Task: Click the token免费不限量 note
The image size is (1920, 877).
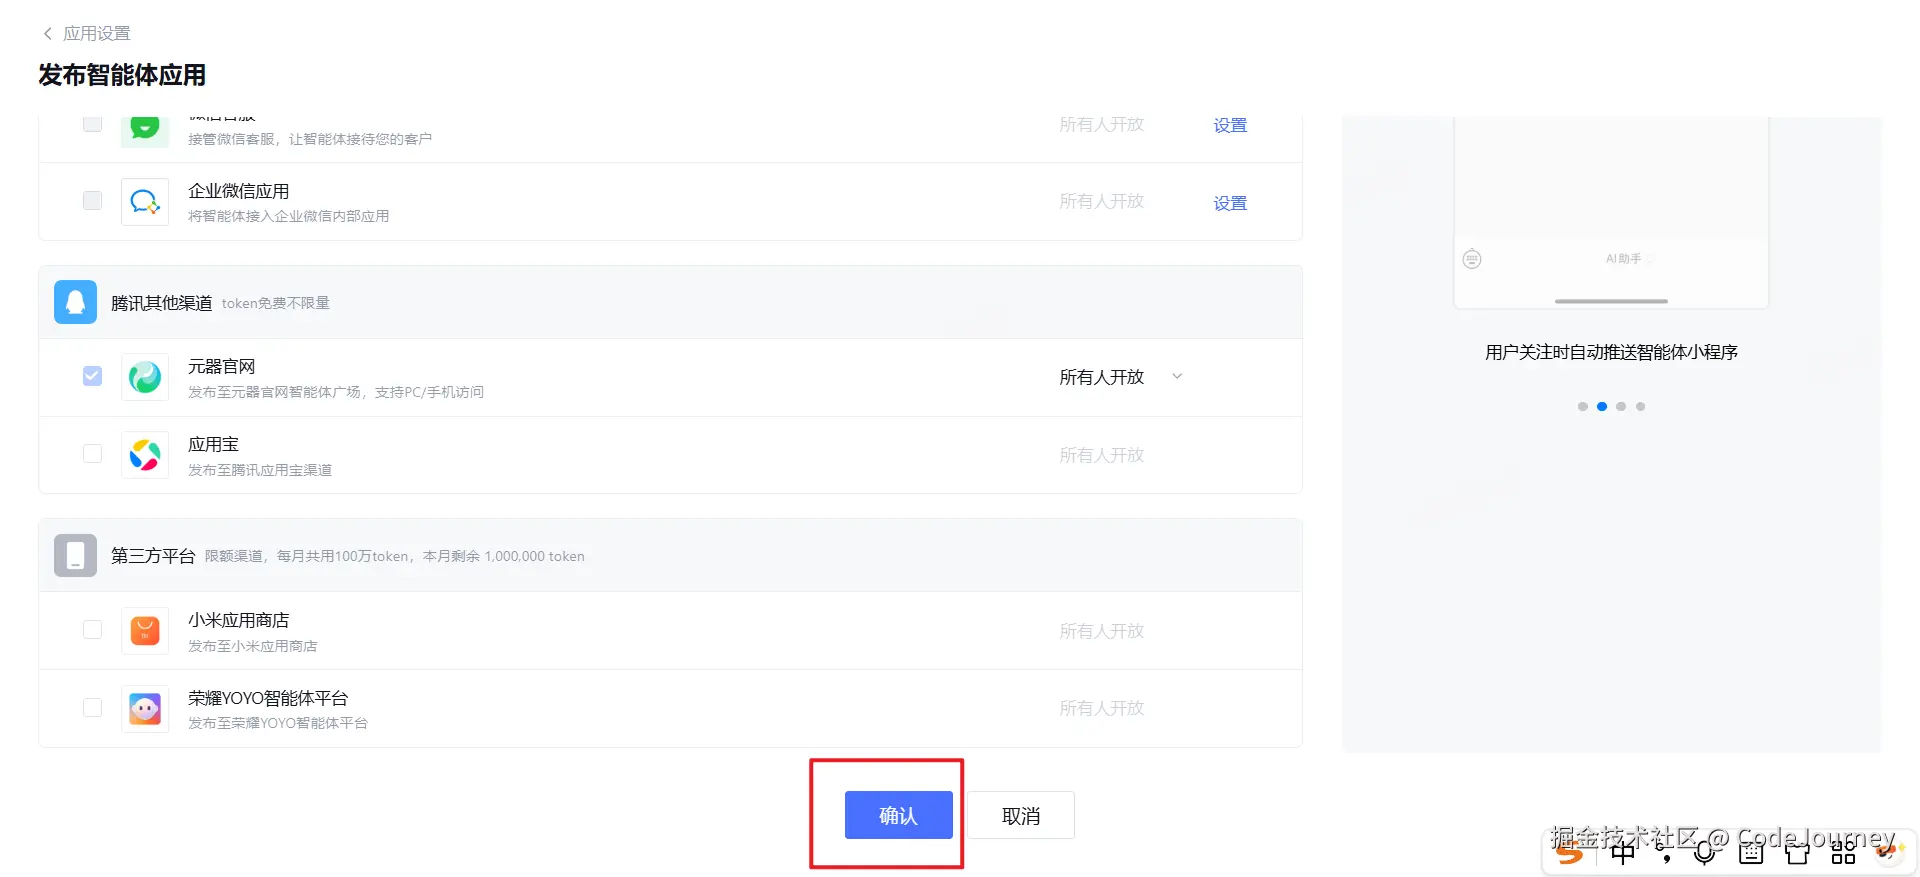Action: (276, 303)
